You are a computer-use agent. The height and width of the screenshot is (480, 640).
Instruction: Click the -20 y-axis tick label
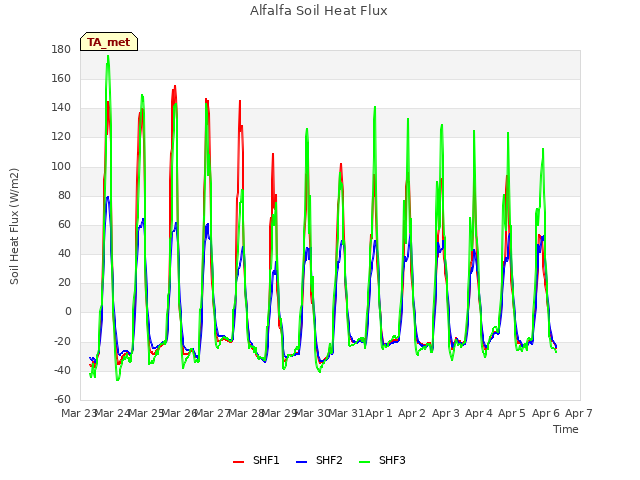pos(62,341)
